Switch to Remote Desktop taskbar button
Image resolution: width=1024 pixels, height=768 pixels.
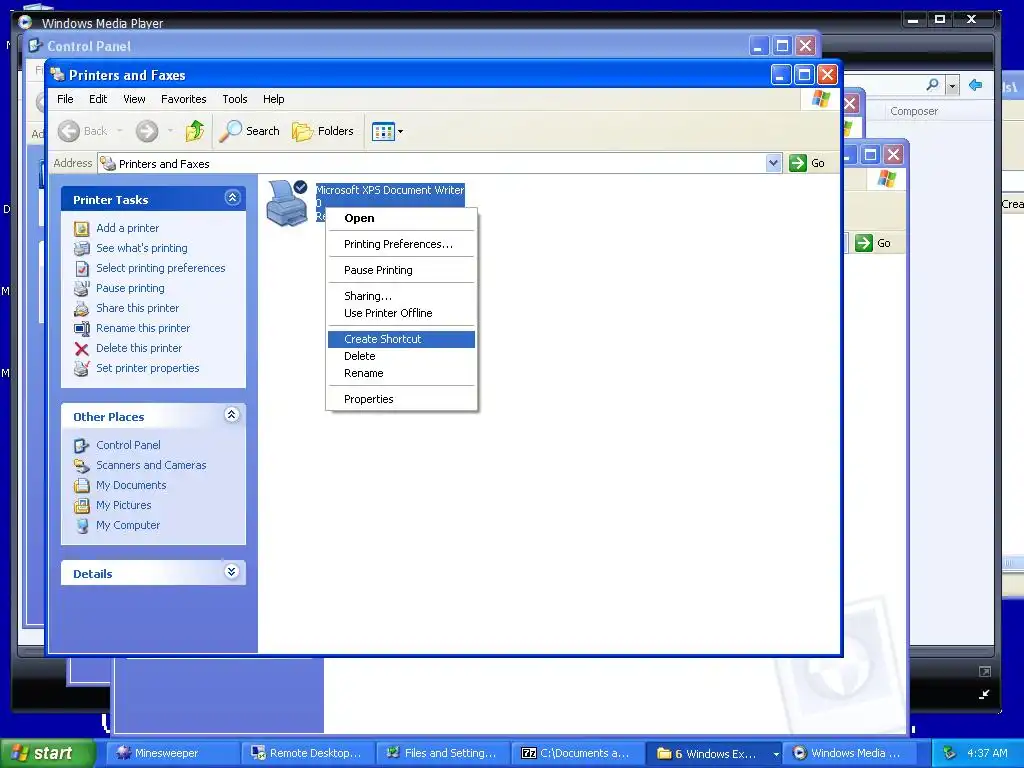tap(308, 754)
